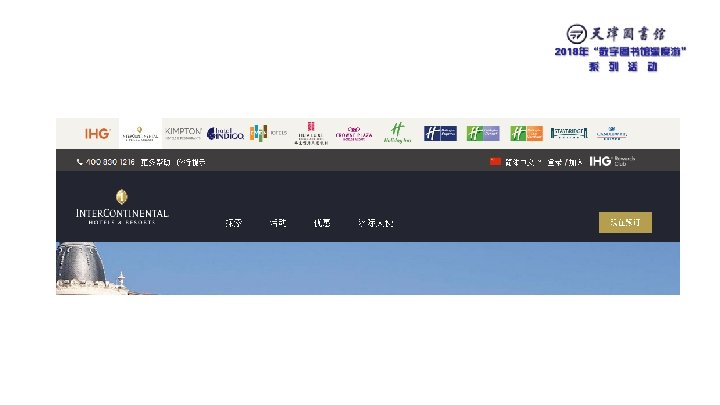Screen dimensions: 720x405
Task: Open the offers navigation menu item
Action: coord(322,223)
